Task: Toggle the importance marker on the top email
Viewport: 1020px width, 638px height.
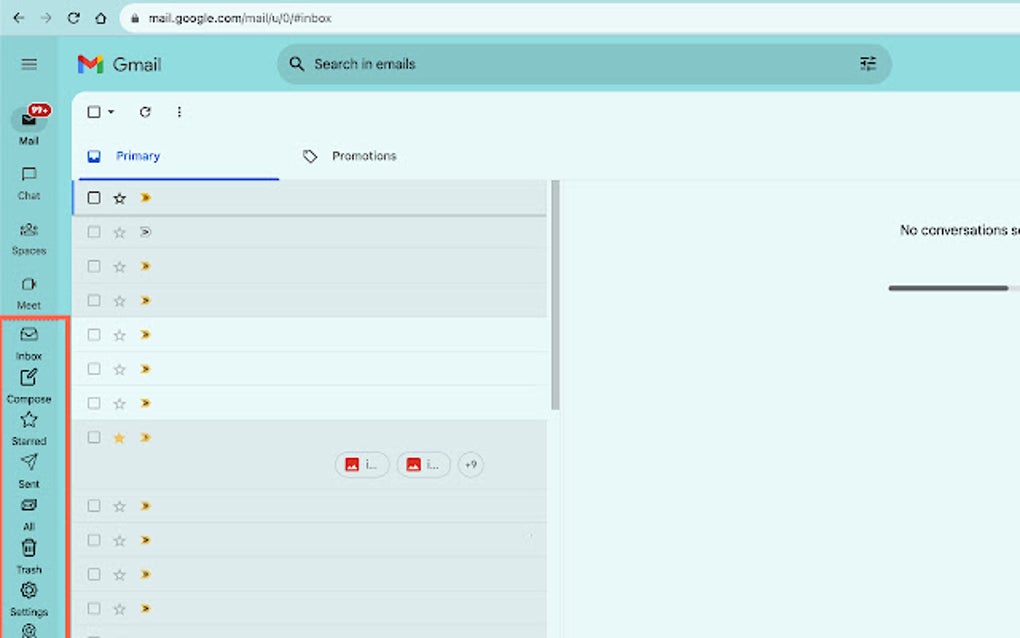Action: pyautogui.click(x=144, y=197)
